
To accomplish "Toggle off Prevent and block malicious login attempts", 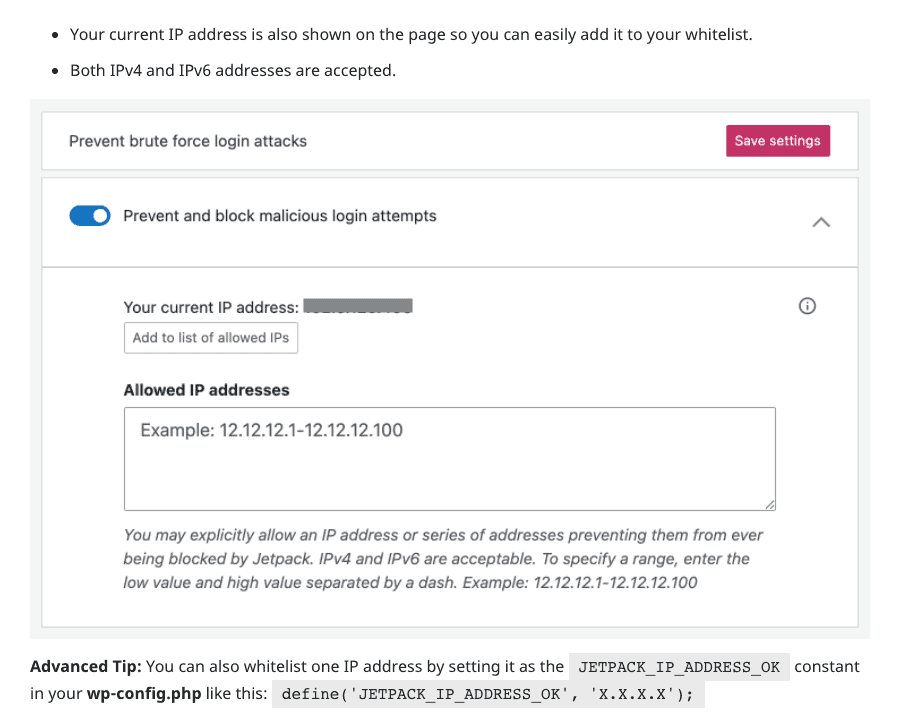I will [x=90, y=216].
